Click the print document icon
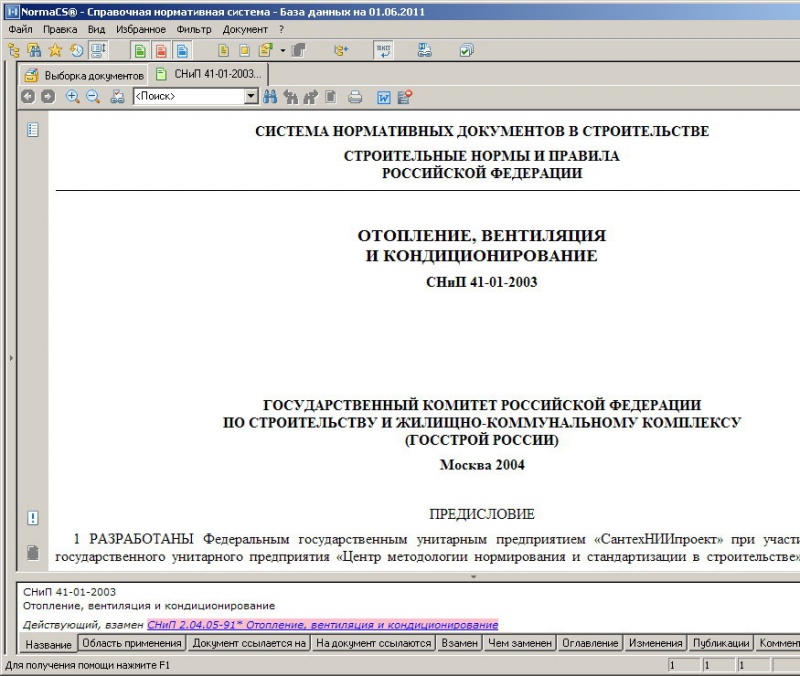Image resolution: width=800 pixels, height=676 pixels. (x=354, y=97)
